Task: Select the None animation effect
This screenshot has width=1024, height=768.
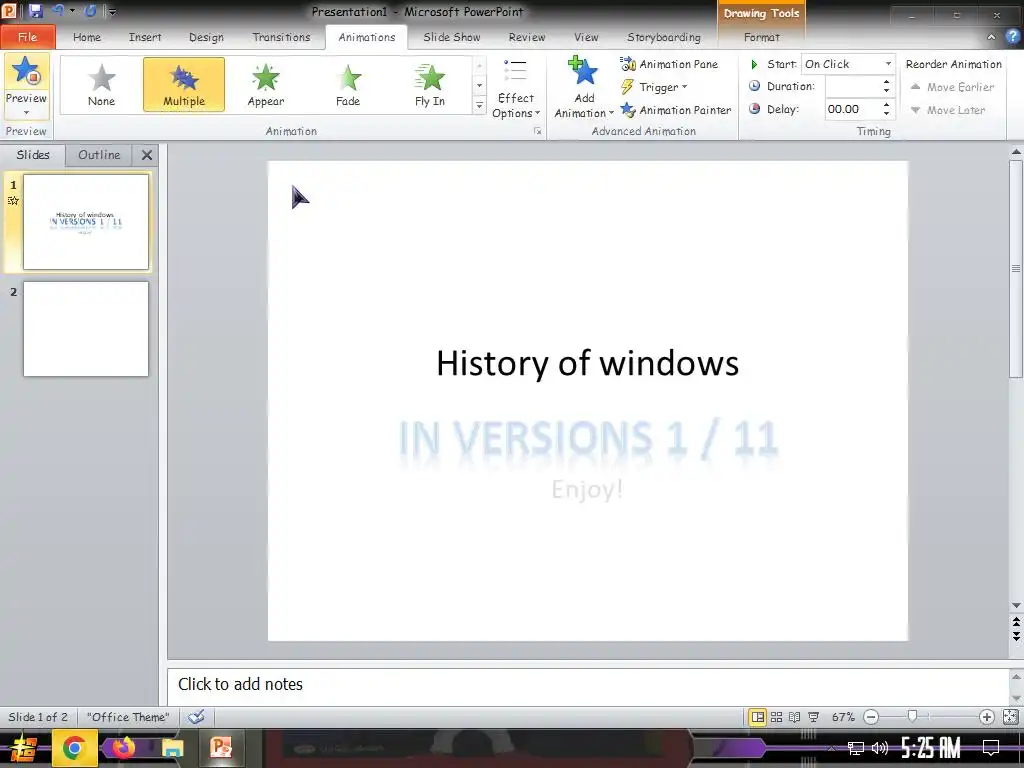Action: coord(101,84)
